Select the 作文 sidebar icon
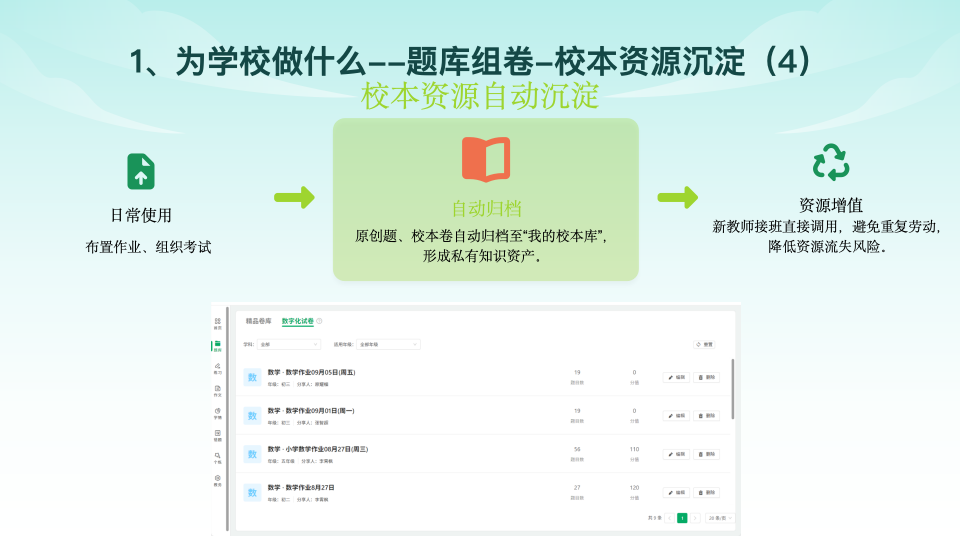The width and height of the screenshot is (960, 540). point(217,389)
